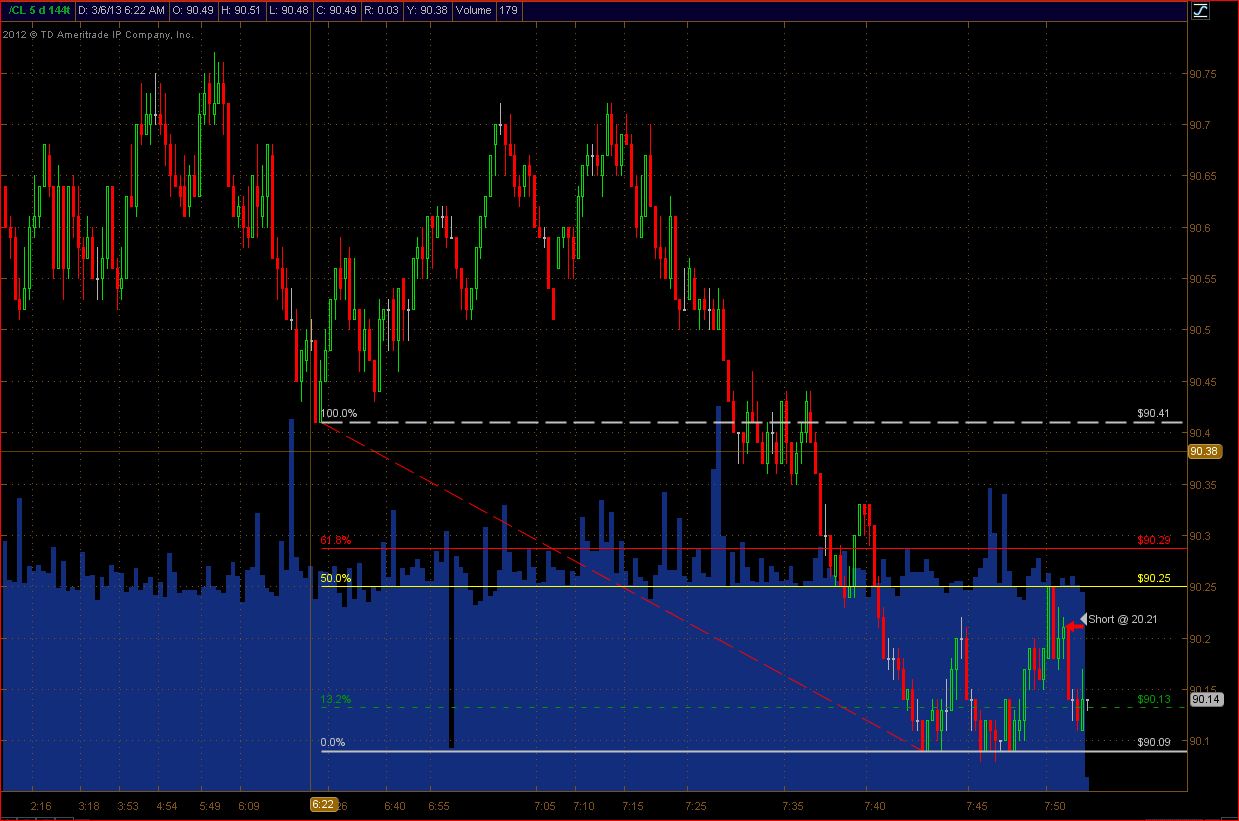Click the 5:49 time axis label
The height and width of the screenshot is (821, 1239).
[212, 805]
